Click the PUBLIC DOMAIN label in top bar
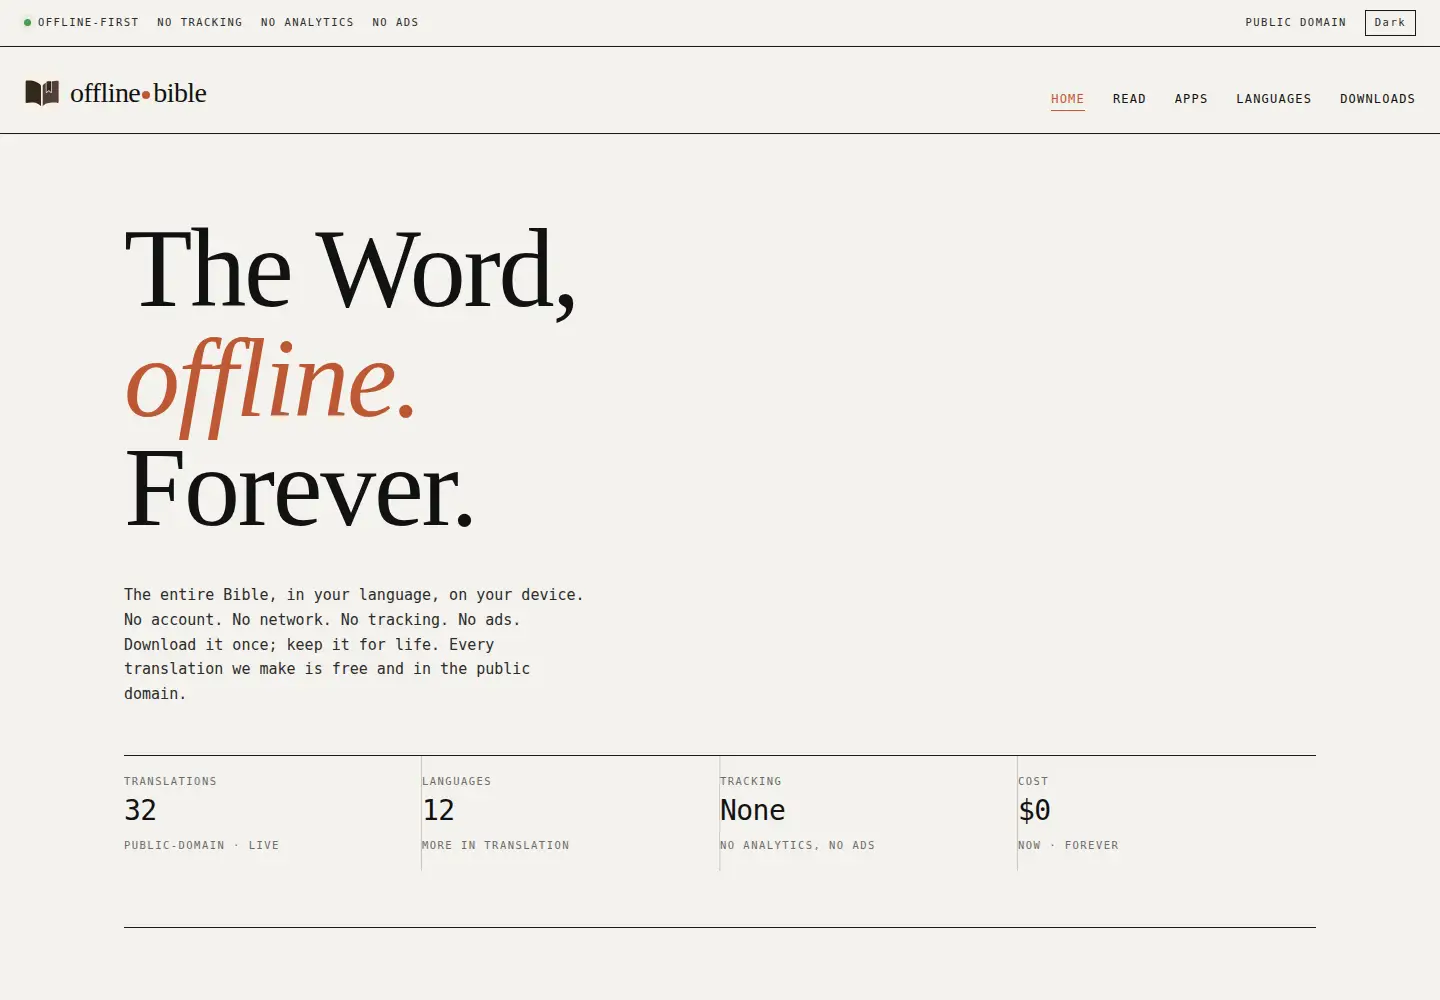This screenshot has width=1440, height=1000. (x=1295, y=22)
